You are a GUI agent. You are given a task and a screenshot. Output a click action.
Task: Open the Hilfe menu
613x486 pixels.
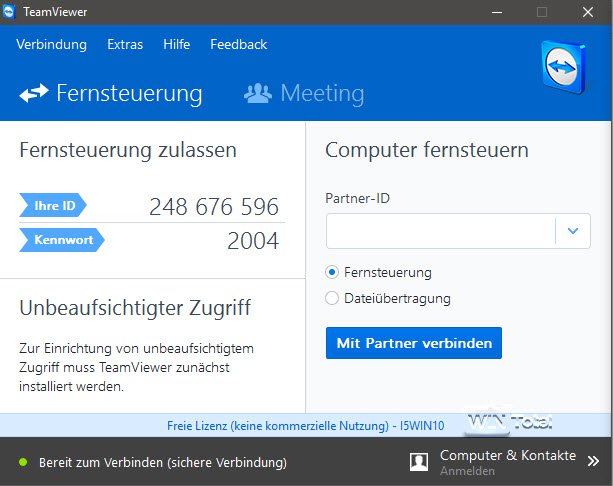click(x=176, y=44)
